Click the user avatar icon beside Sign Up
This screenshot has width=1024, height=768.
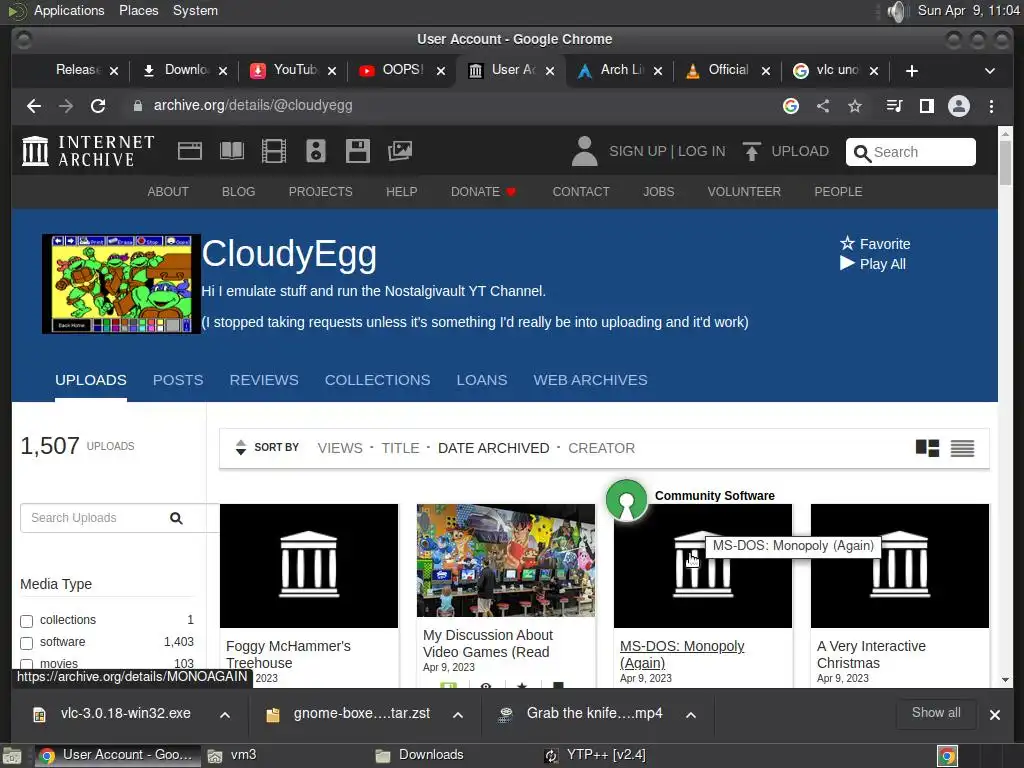[584, 151]
